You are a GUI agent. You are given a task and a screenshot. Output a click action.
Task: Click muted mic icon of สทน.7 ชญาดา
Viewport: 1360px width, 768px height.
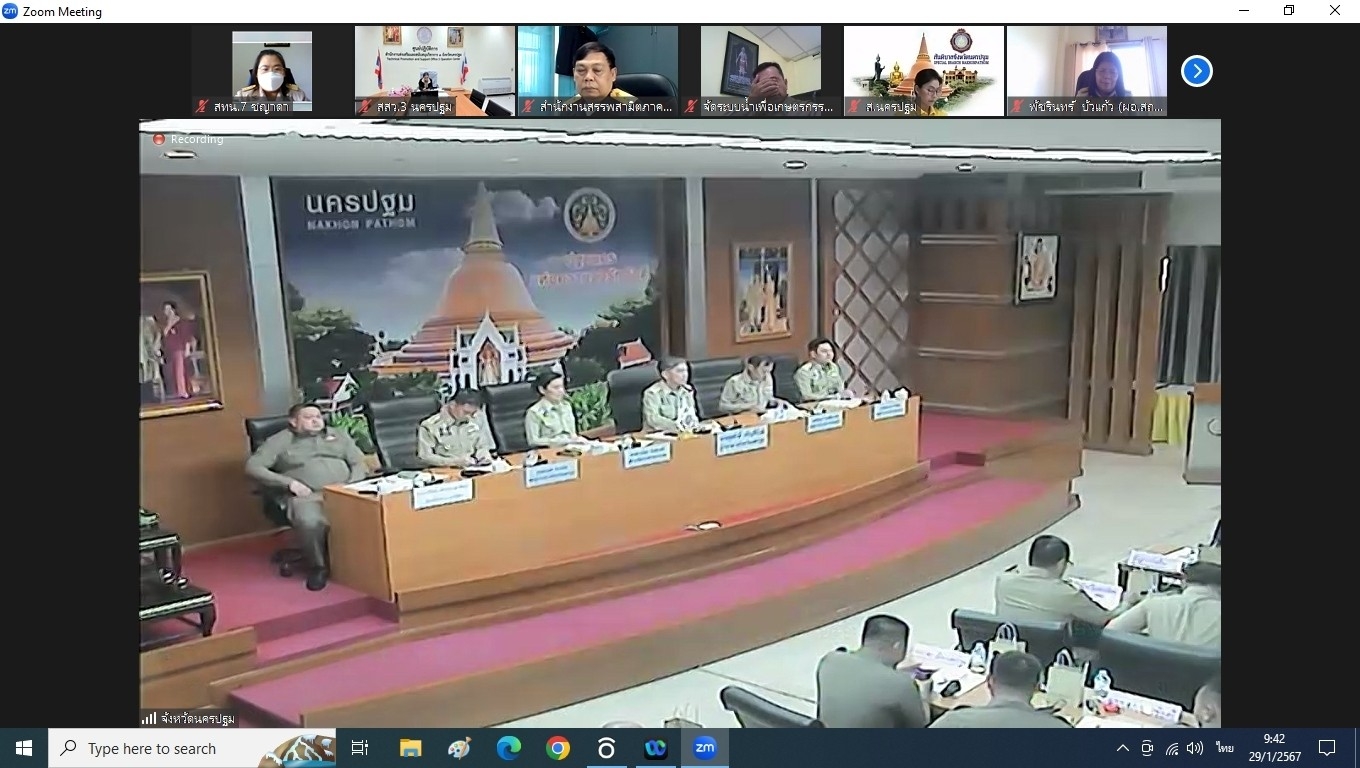tap(203, 106)
